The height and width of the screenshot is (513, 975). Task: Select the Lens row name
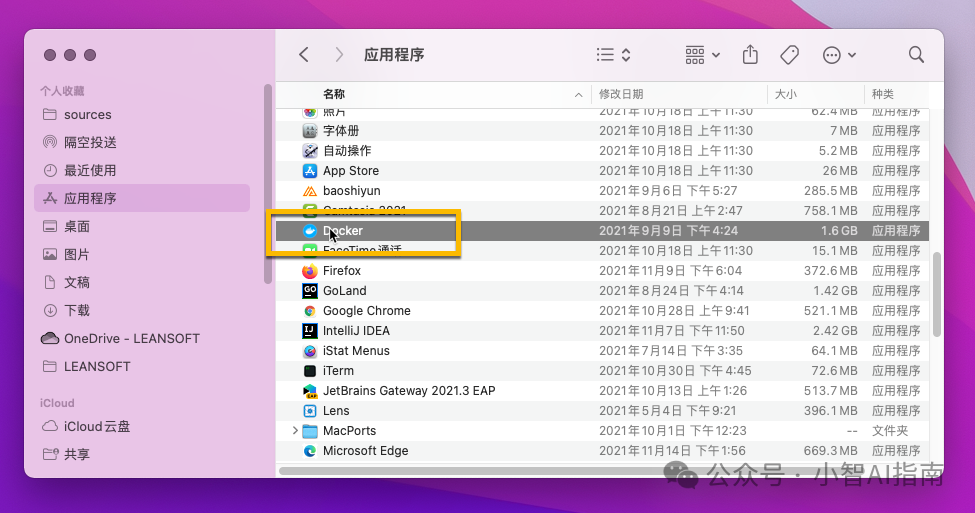point(336,410)
